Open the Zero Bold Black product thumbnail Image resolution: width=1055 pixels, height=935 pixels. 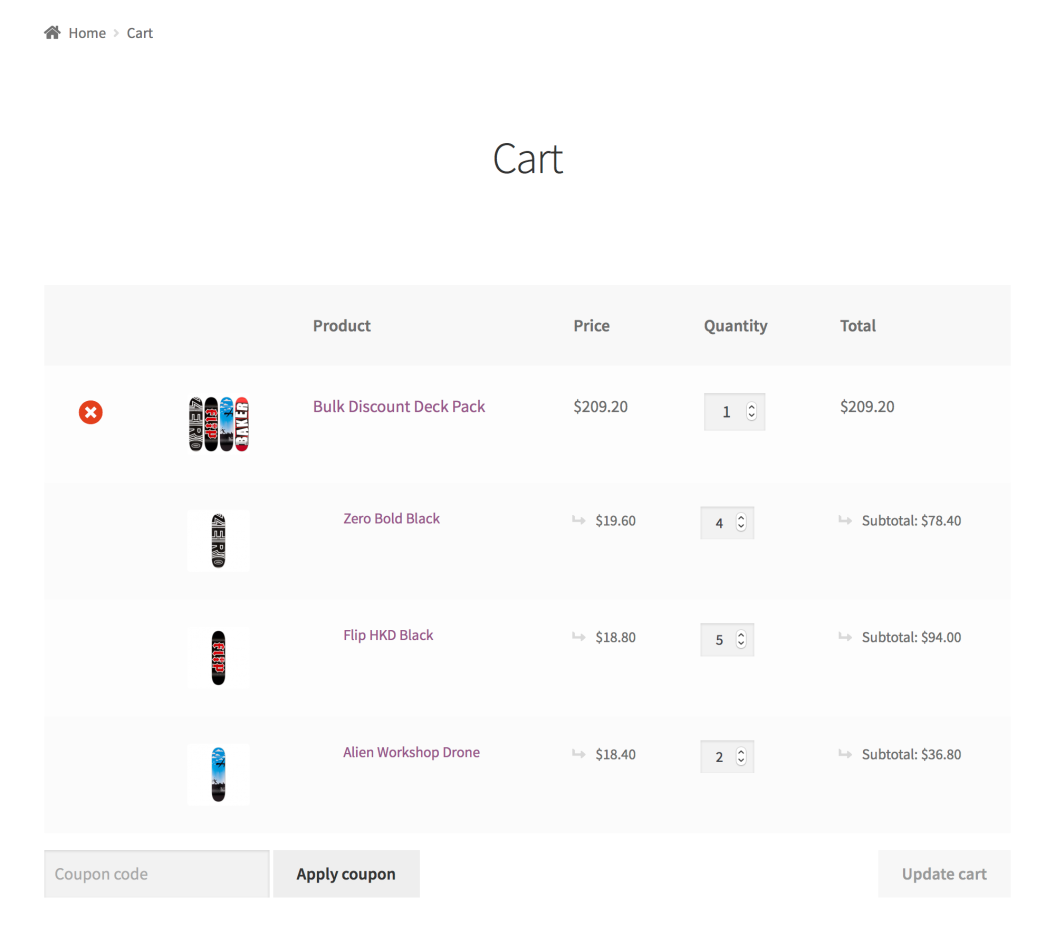pyautogui.click(x=218, y=540)
